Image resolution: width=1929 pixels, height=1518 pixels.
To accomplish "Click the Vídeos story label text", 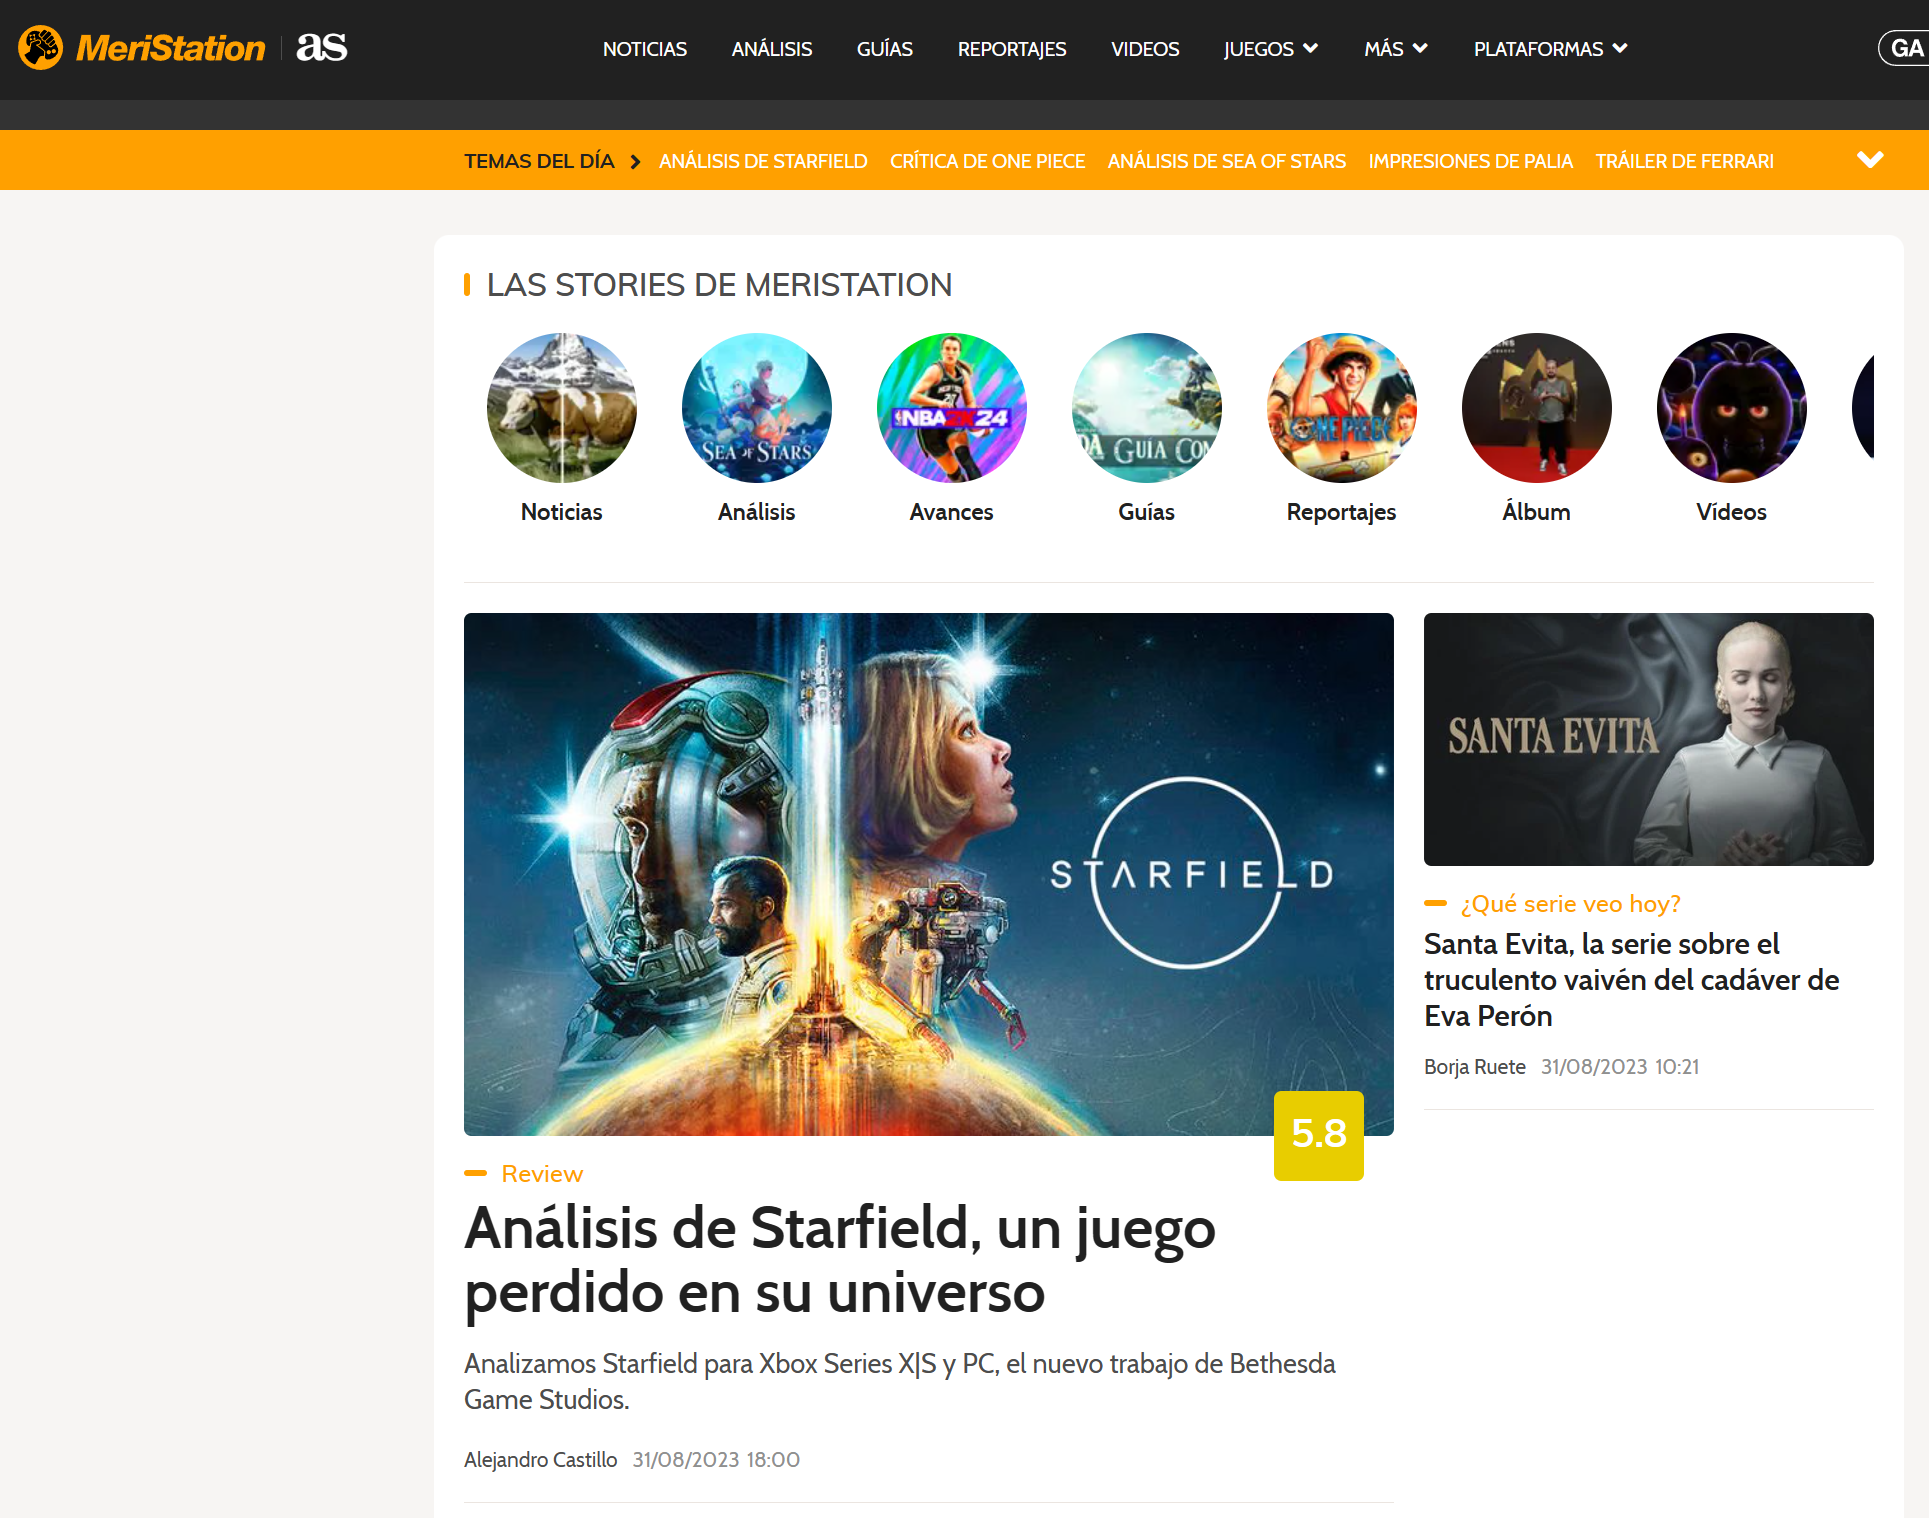I will click(x=1732, y=512).
